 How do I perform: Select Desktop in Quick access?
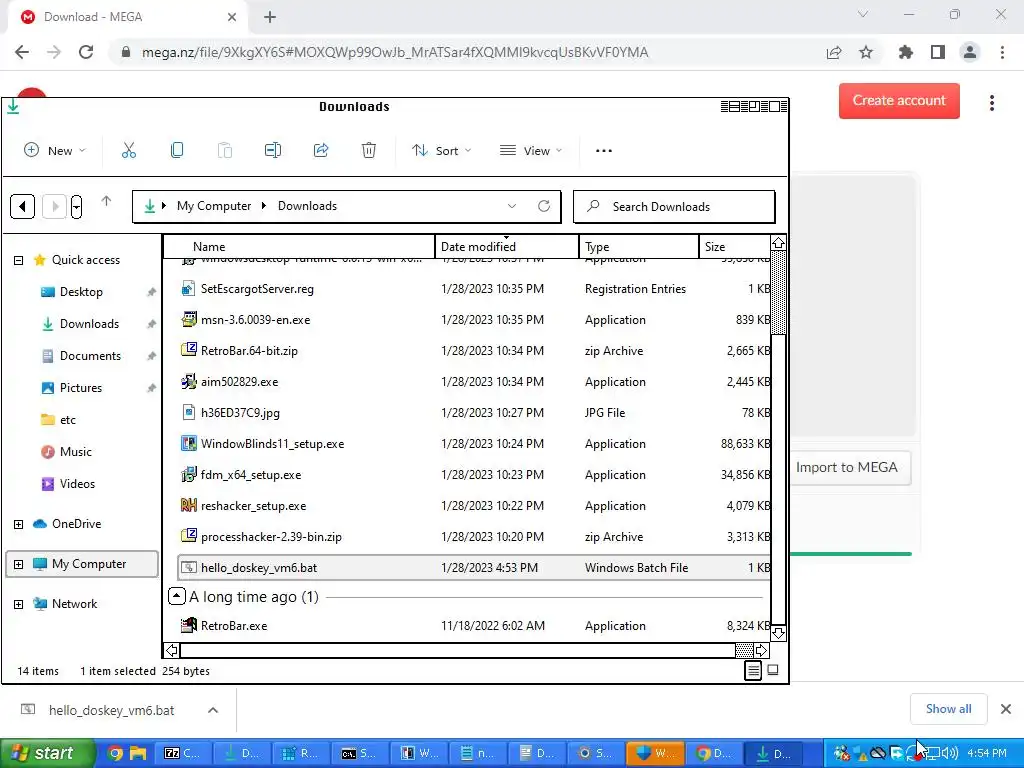pyautogui.click(x=81, y=292)
